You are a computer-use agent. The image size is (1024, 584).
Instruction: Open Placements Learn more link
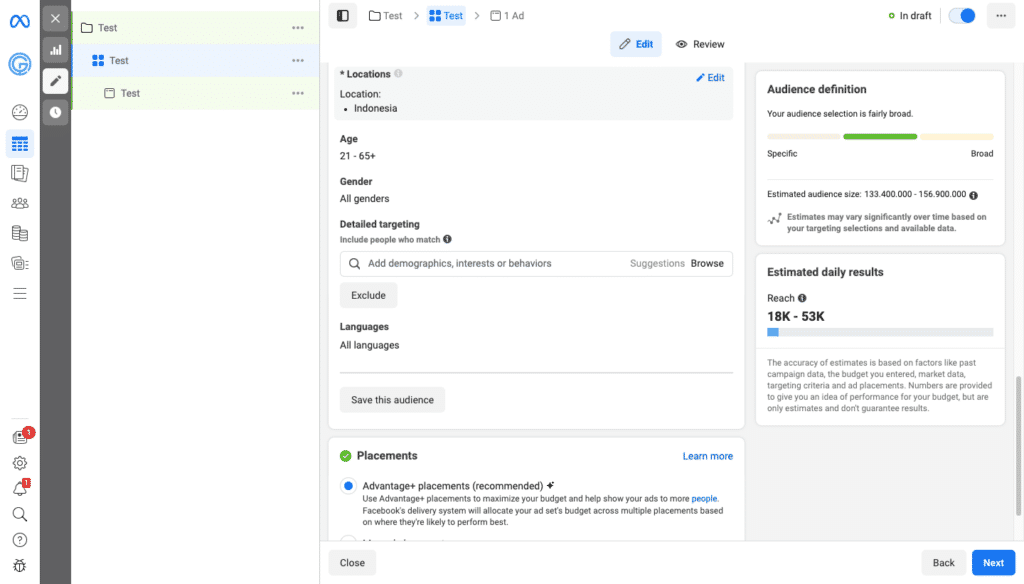coord(708,457)
